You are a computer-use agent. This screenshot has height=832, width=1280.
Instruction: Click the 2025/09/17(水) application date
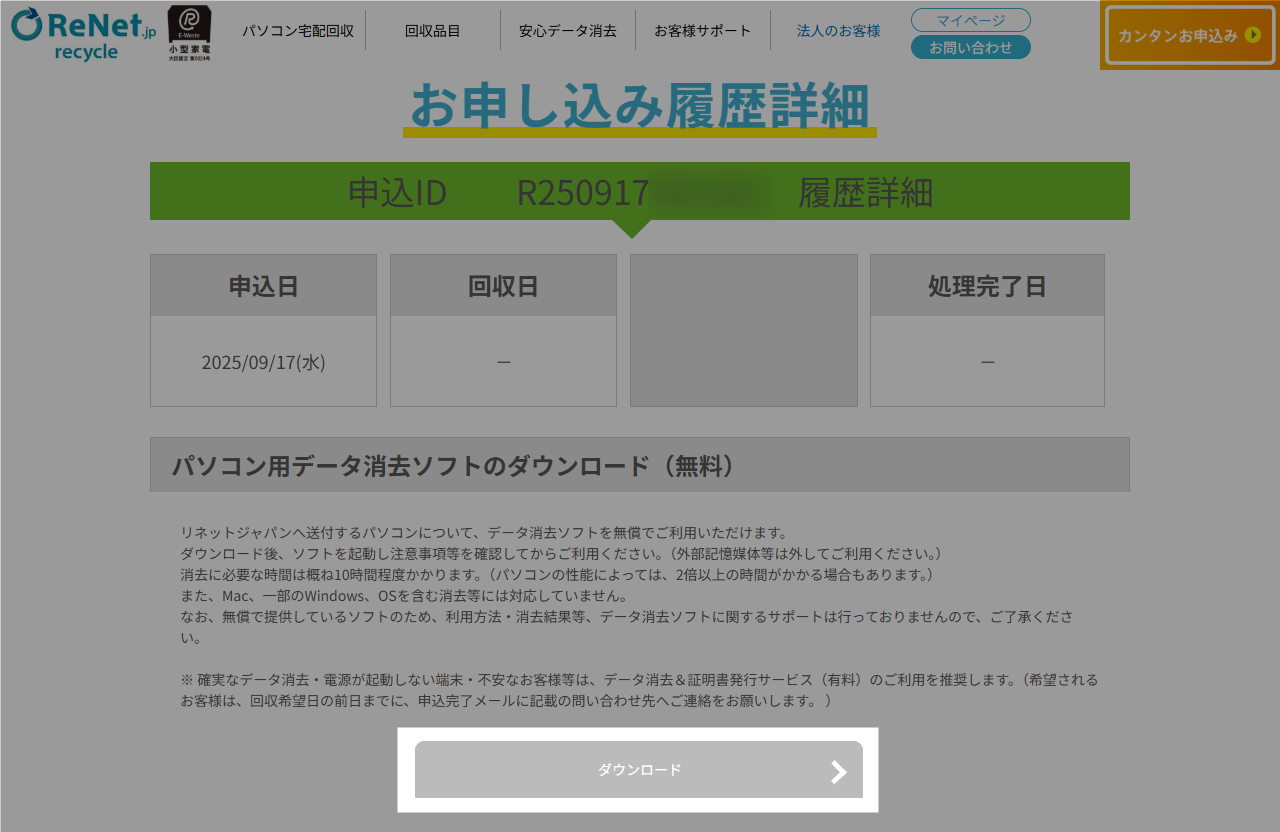(263, 362)
